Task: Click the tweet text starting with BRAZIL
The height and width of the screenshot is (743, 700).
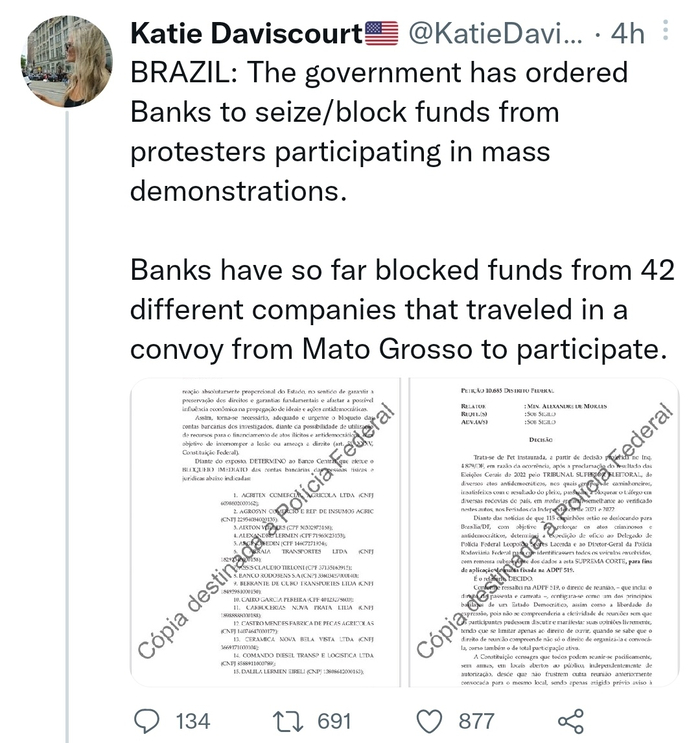Action: tap(379, 131)
